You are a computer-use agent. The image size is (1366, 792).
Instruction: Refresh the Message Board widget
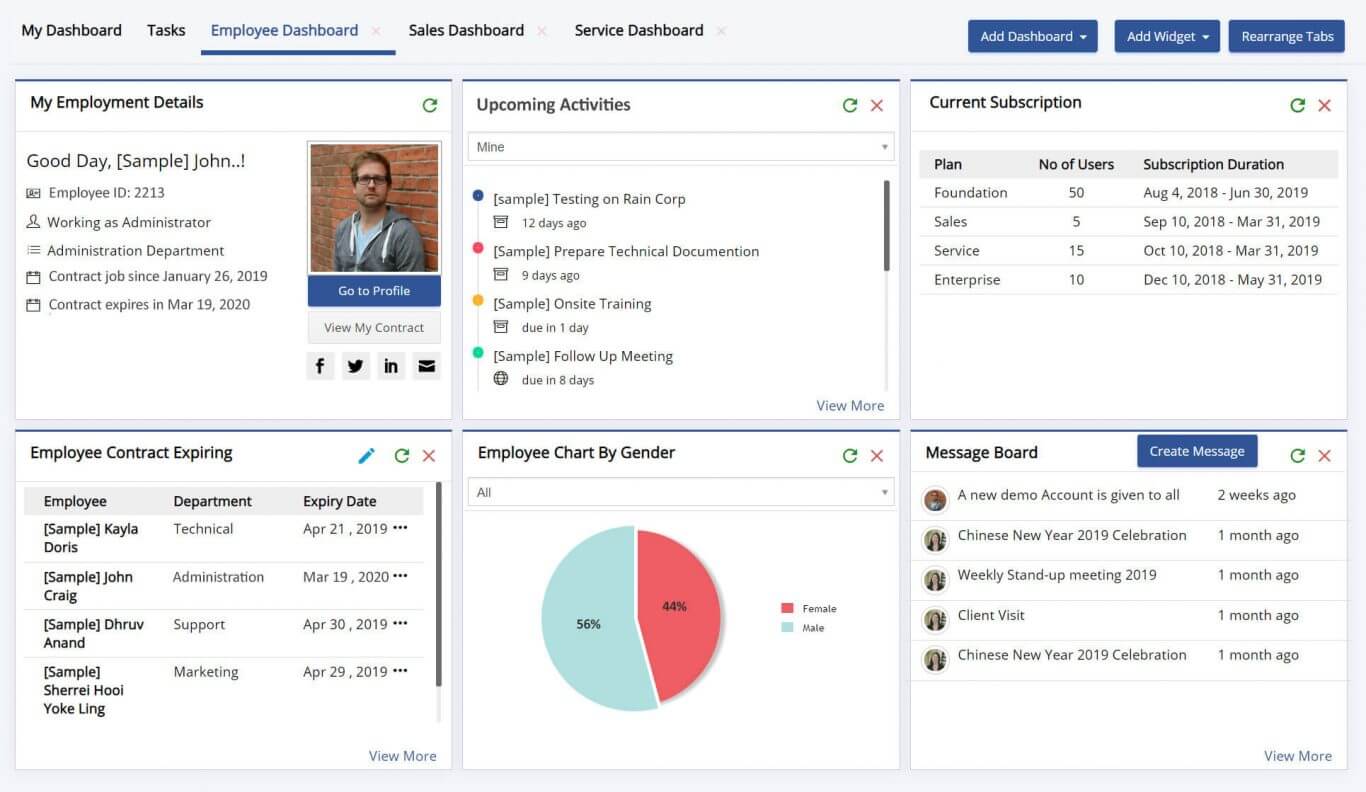coord(1297,453)
